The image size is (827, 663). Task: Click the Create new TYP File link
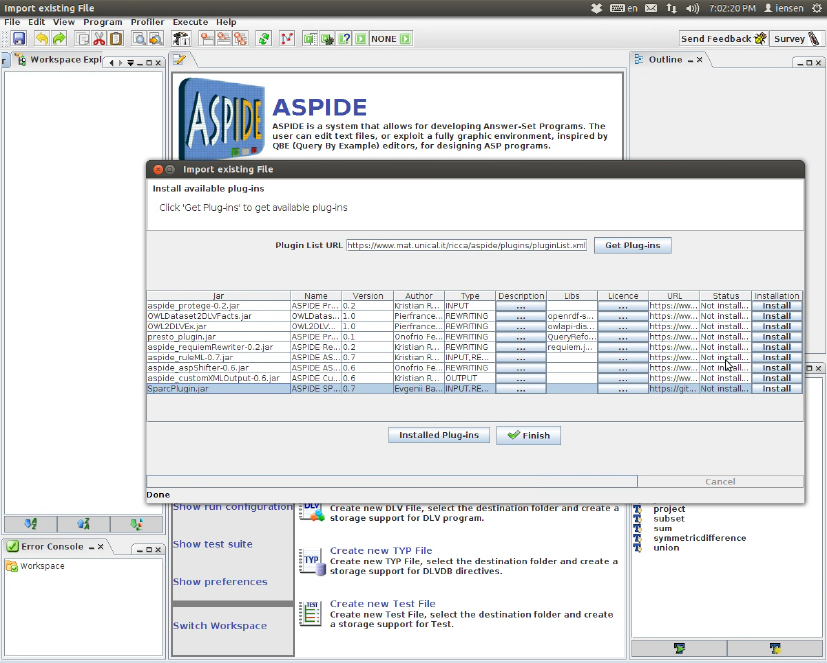[381, 551]
